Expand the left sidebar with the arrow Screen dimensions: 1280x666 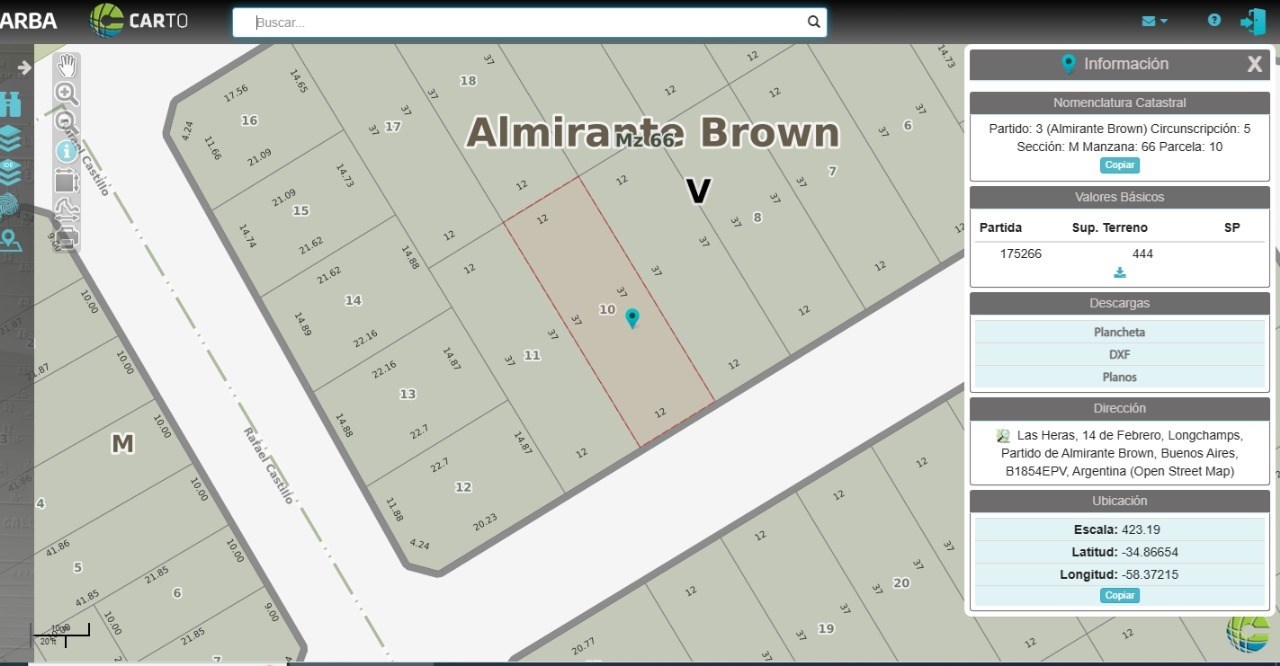tap(24, 68)
